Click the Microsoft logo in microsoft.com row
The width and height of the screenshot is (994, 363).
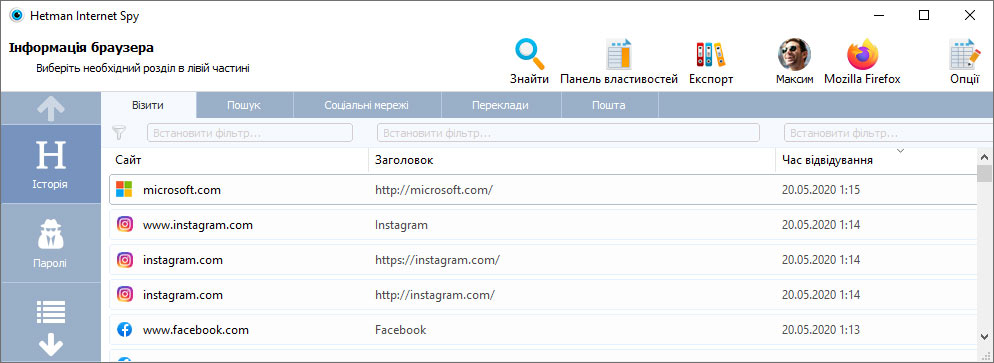[124, 189]
